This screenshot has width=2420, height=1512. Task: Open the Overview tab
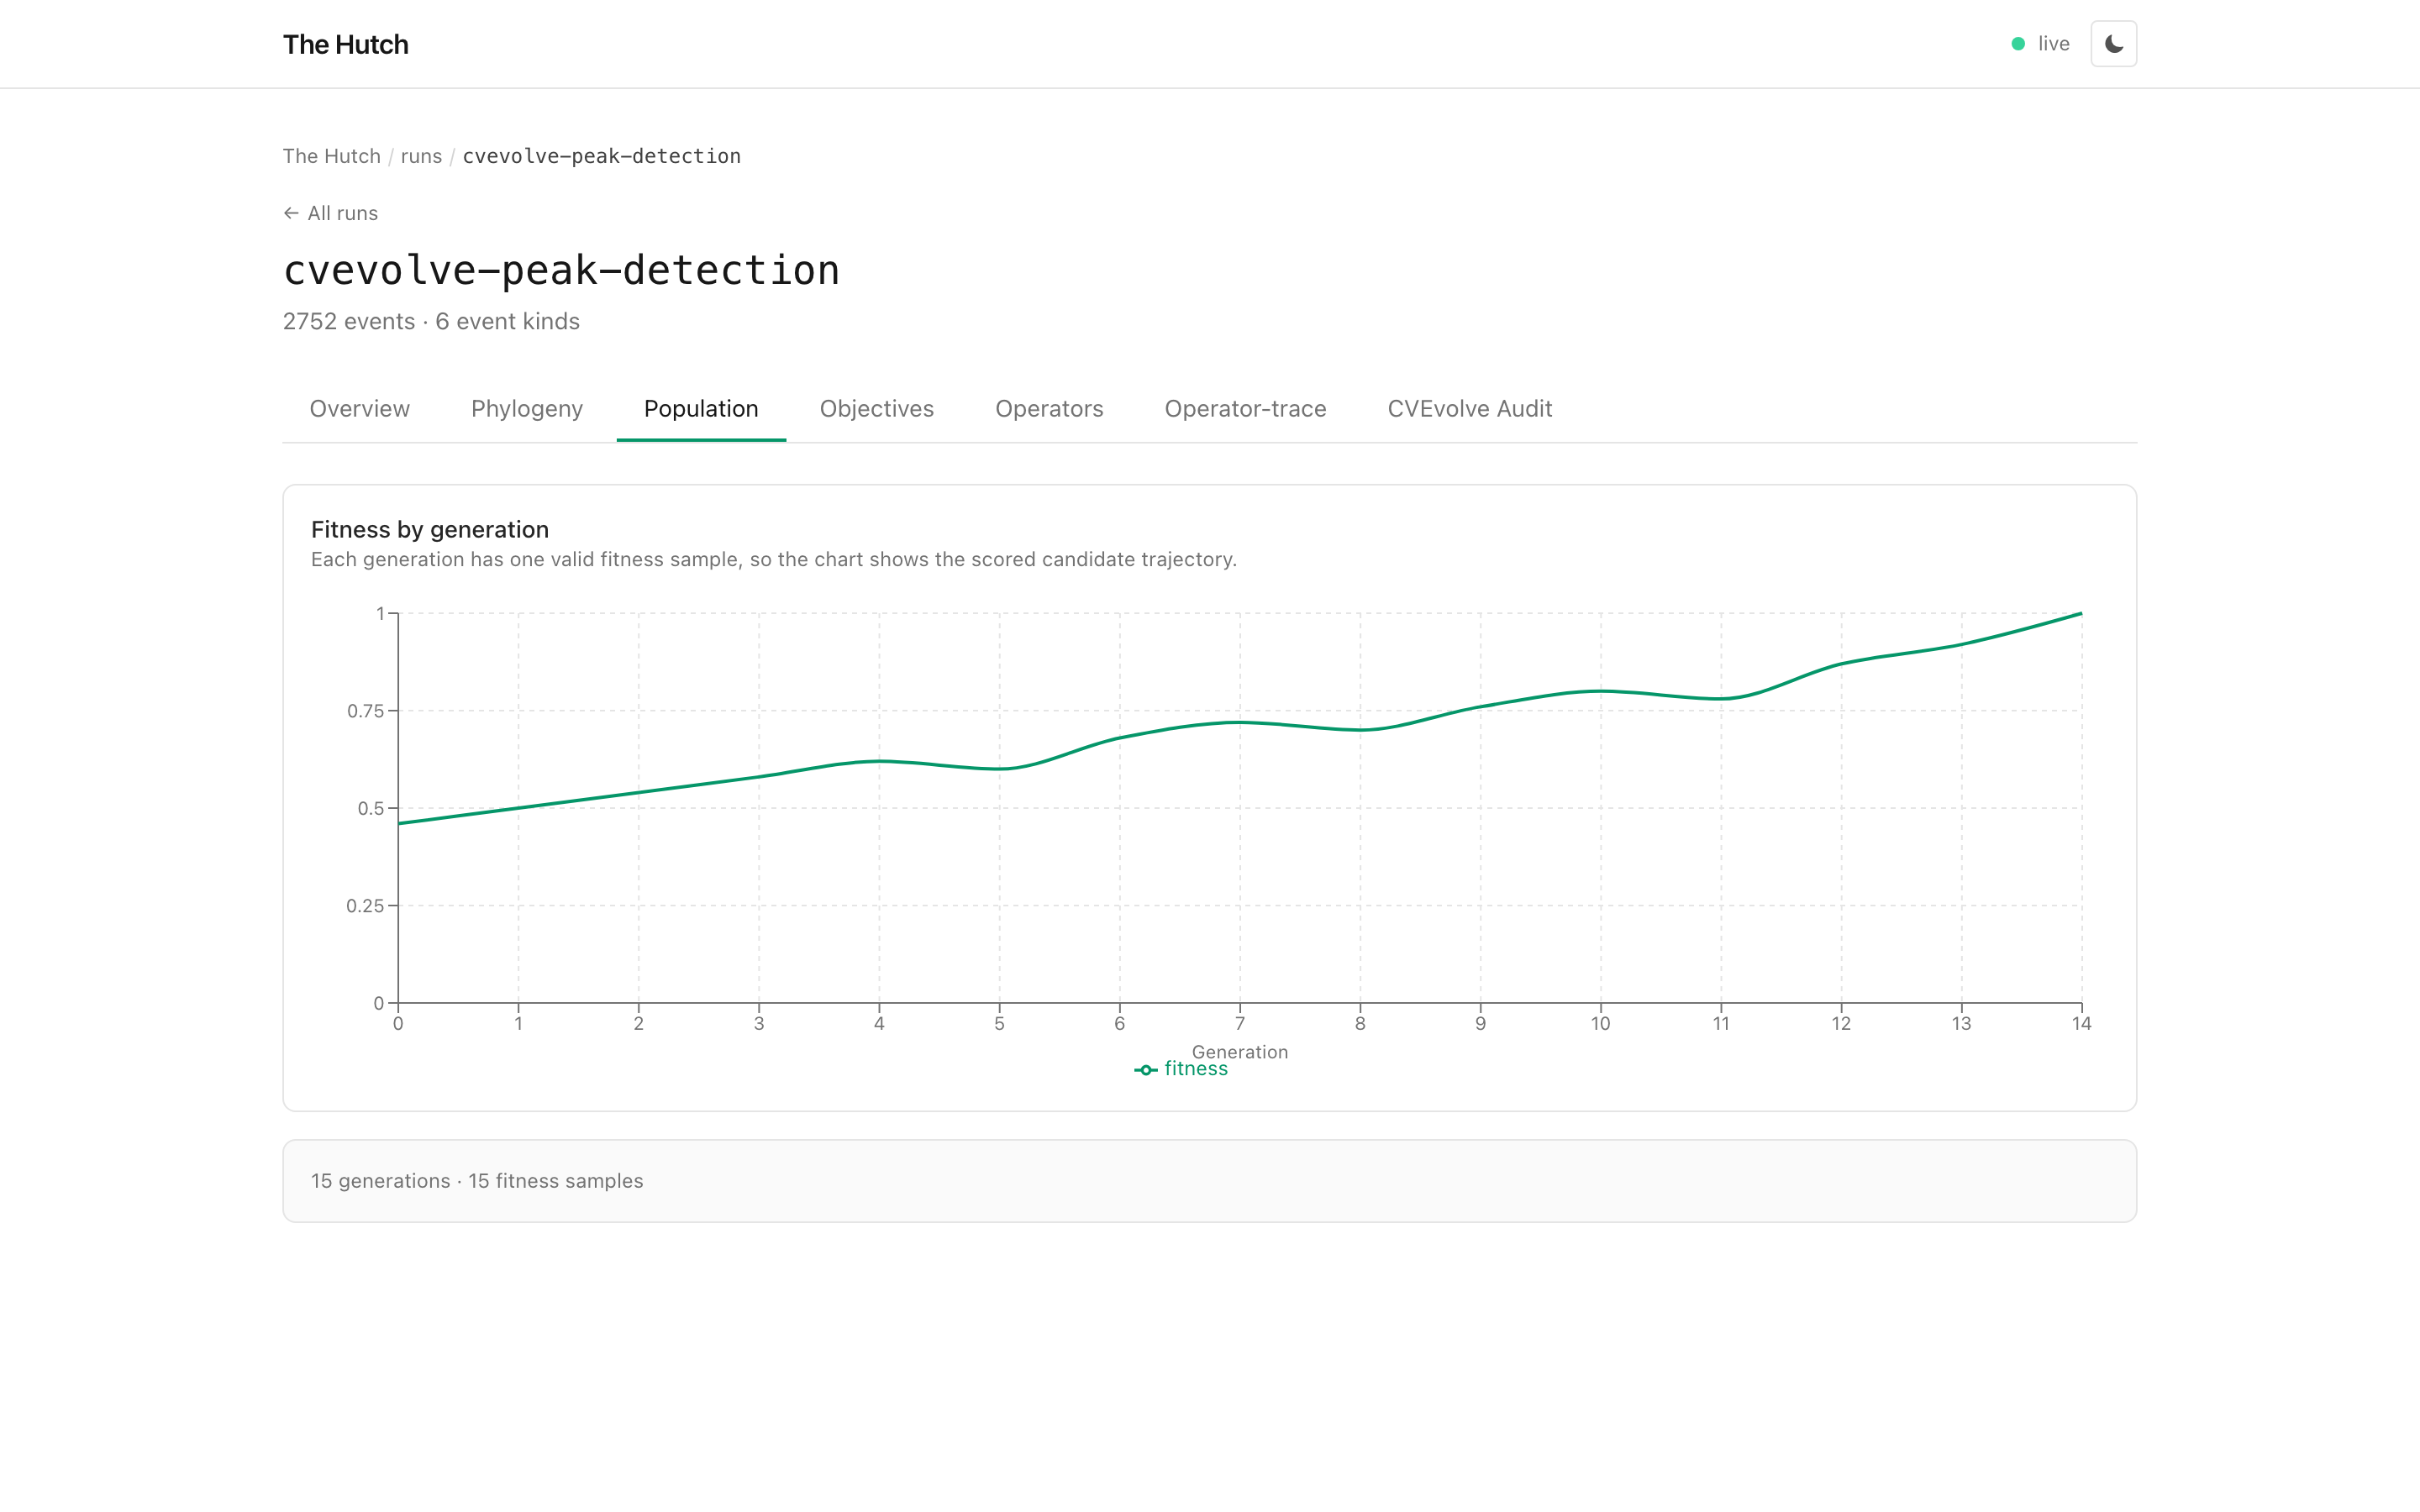tap(360, 409)
